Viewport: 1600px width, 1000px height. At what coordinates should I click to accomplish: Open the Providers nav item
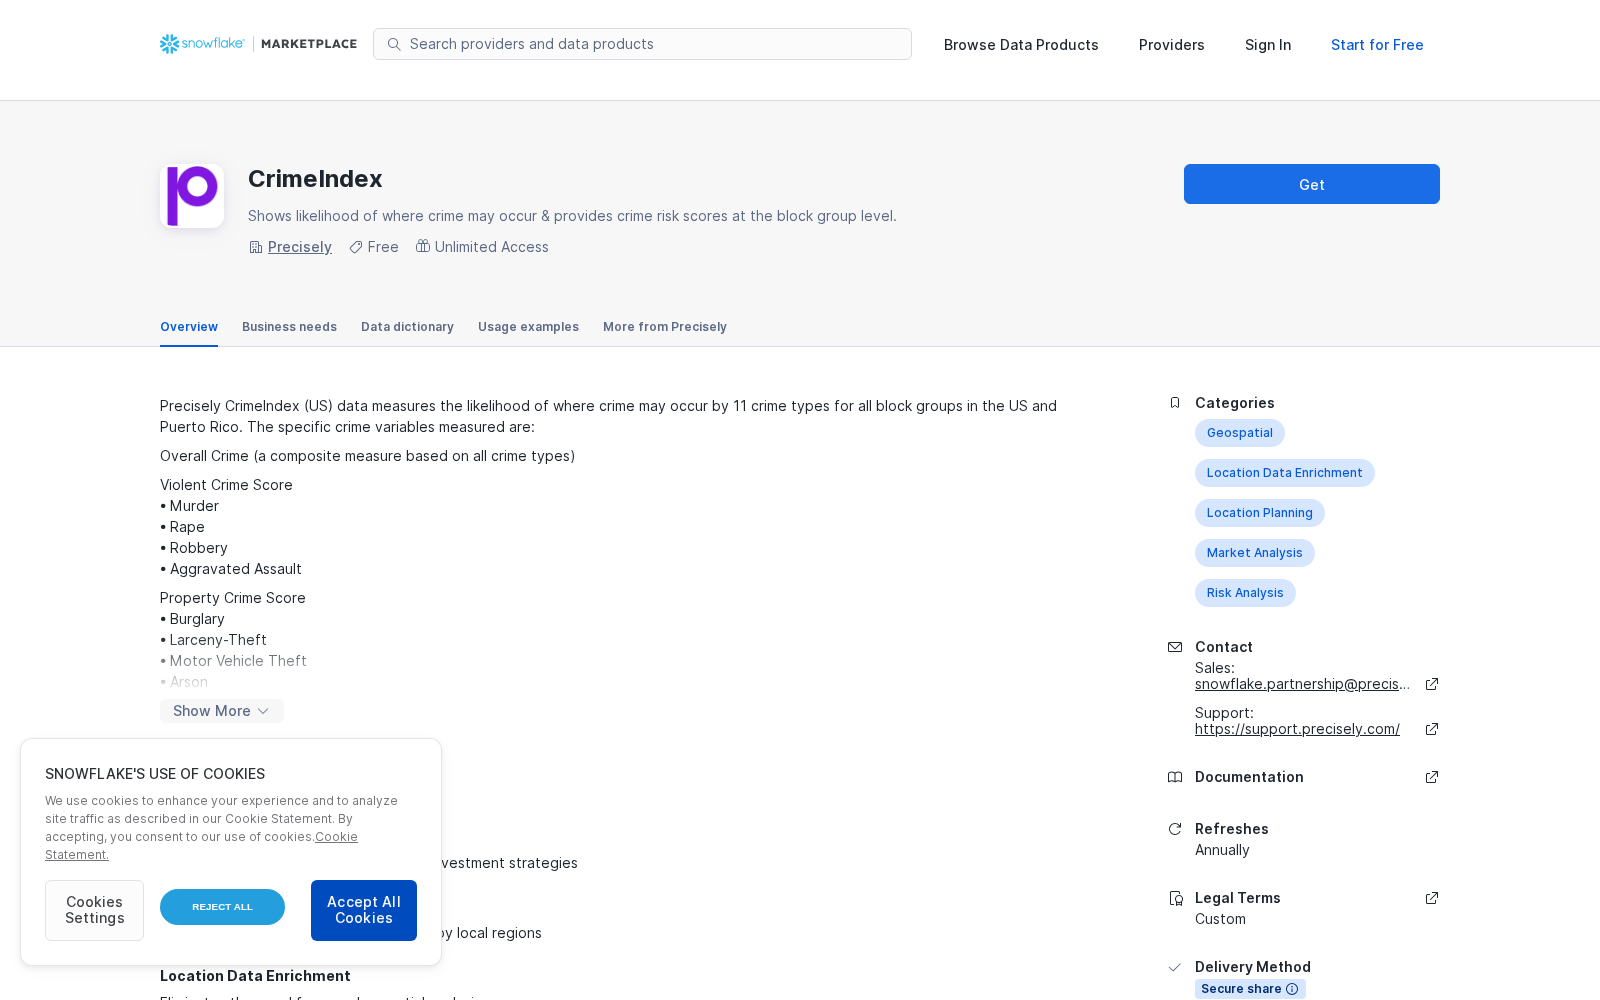tap(1172, 45)
